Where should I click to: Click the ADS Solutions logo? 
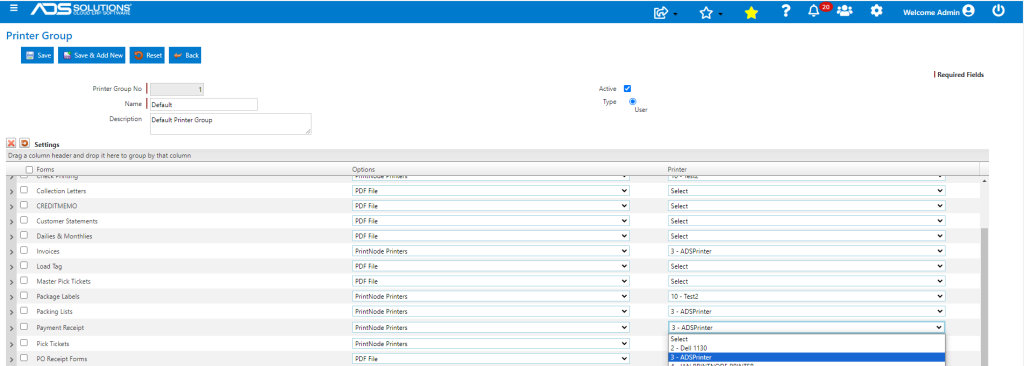pos(81,9)
